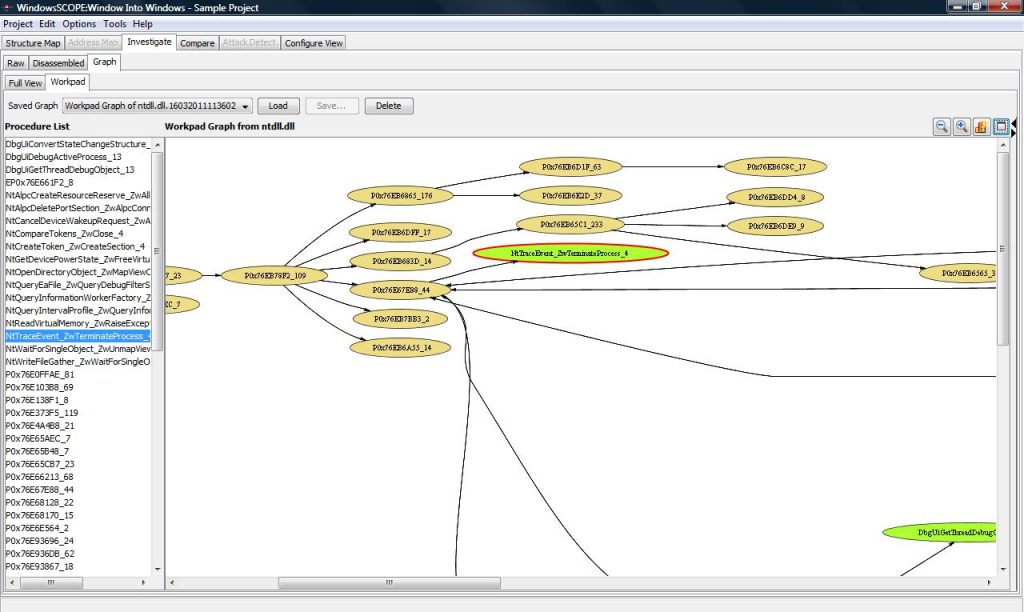Click graph node P0x76EB65C1_233
Screen dimensions: 1024x612
(571, 225)
